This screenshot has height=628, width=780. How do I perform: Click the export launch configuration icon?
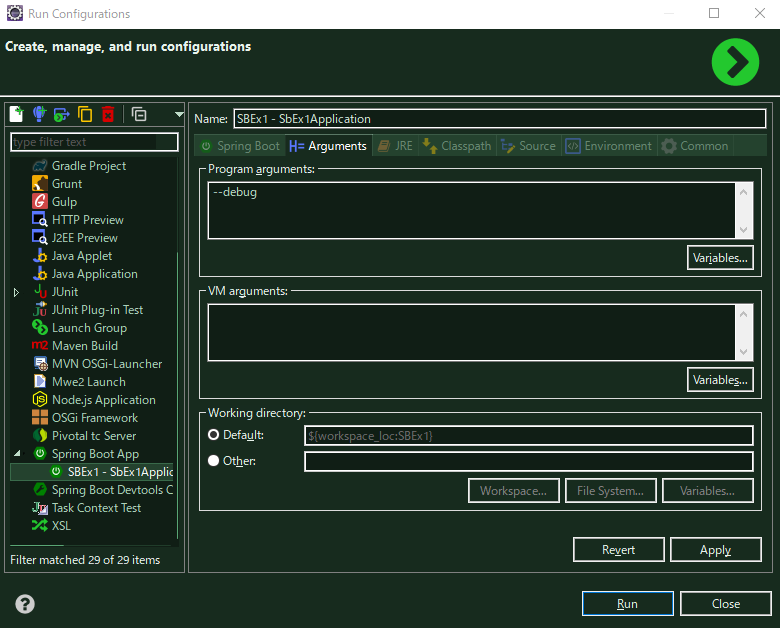click(62, 114)
